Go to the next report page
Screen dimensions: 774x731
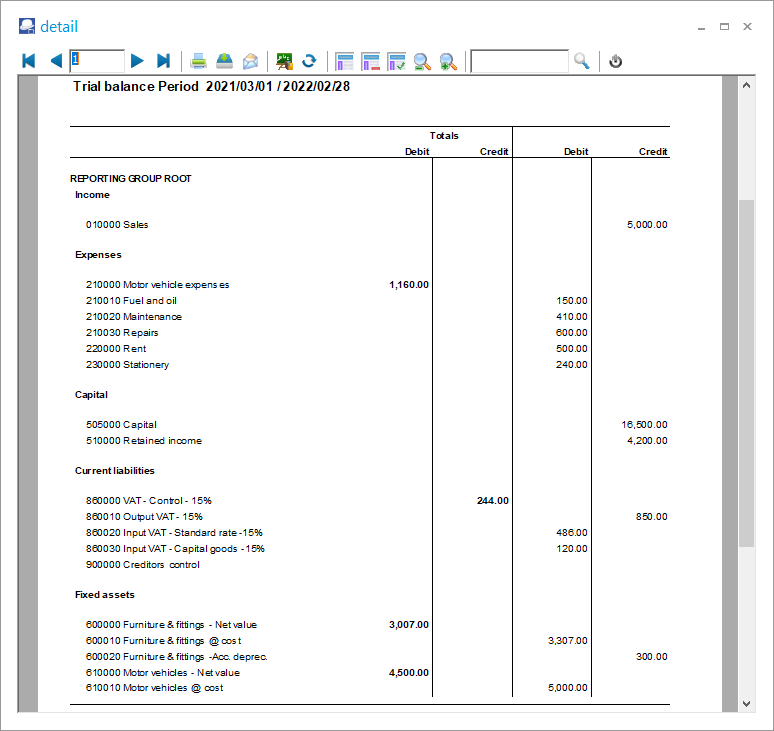(138, 61)
